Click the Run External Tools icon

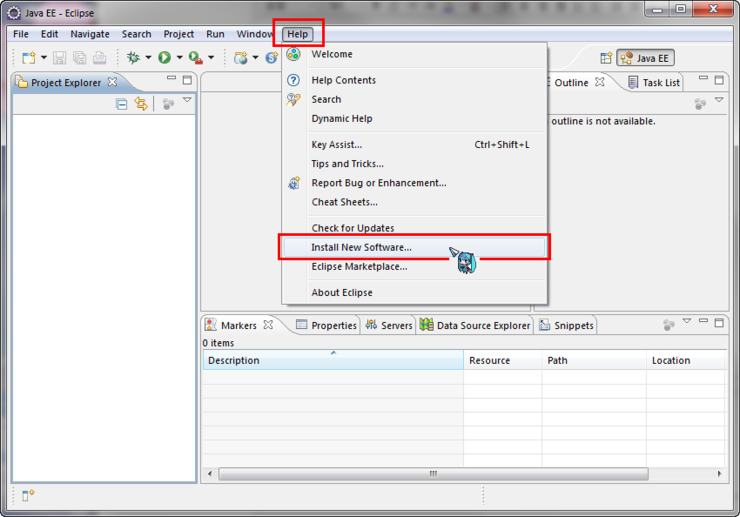tap(195, 58)
